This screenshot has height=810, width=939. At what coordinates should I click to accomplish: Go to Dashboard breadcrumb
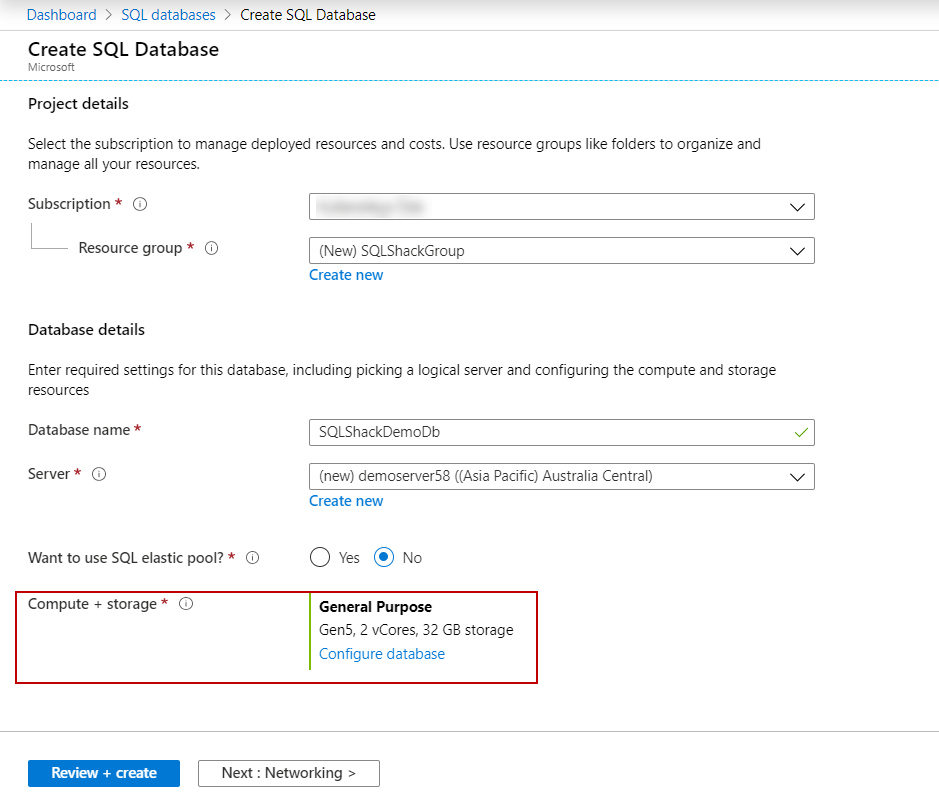pyautogui.click(x=61, y=15)
